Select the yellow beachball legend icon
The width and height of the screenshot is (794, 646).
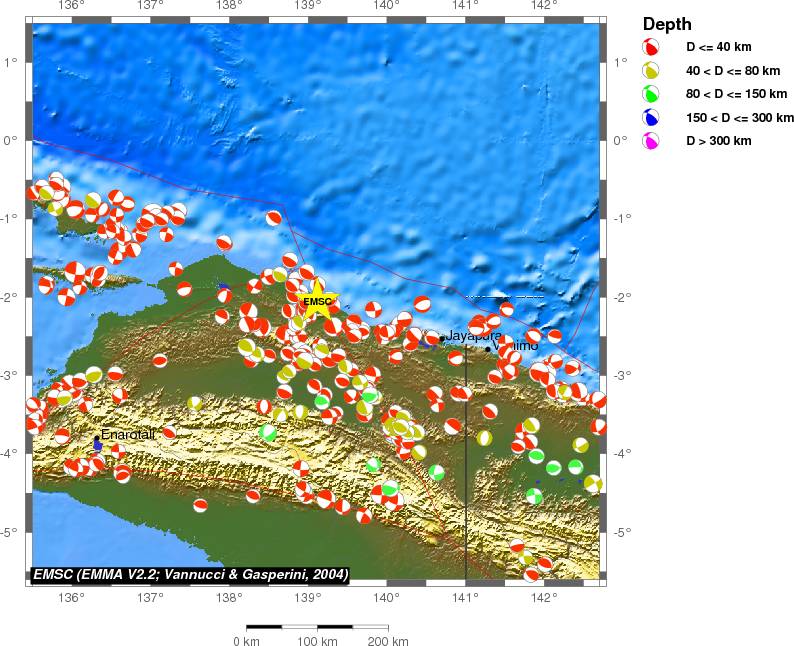click(651, 71)
